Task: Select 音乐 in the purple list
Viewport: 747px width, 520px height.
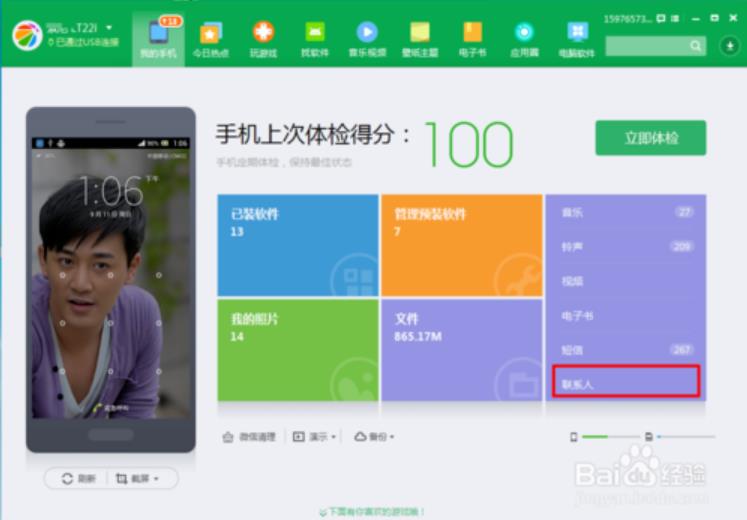Action: click(626, 212)
